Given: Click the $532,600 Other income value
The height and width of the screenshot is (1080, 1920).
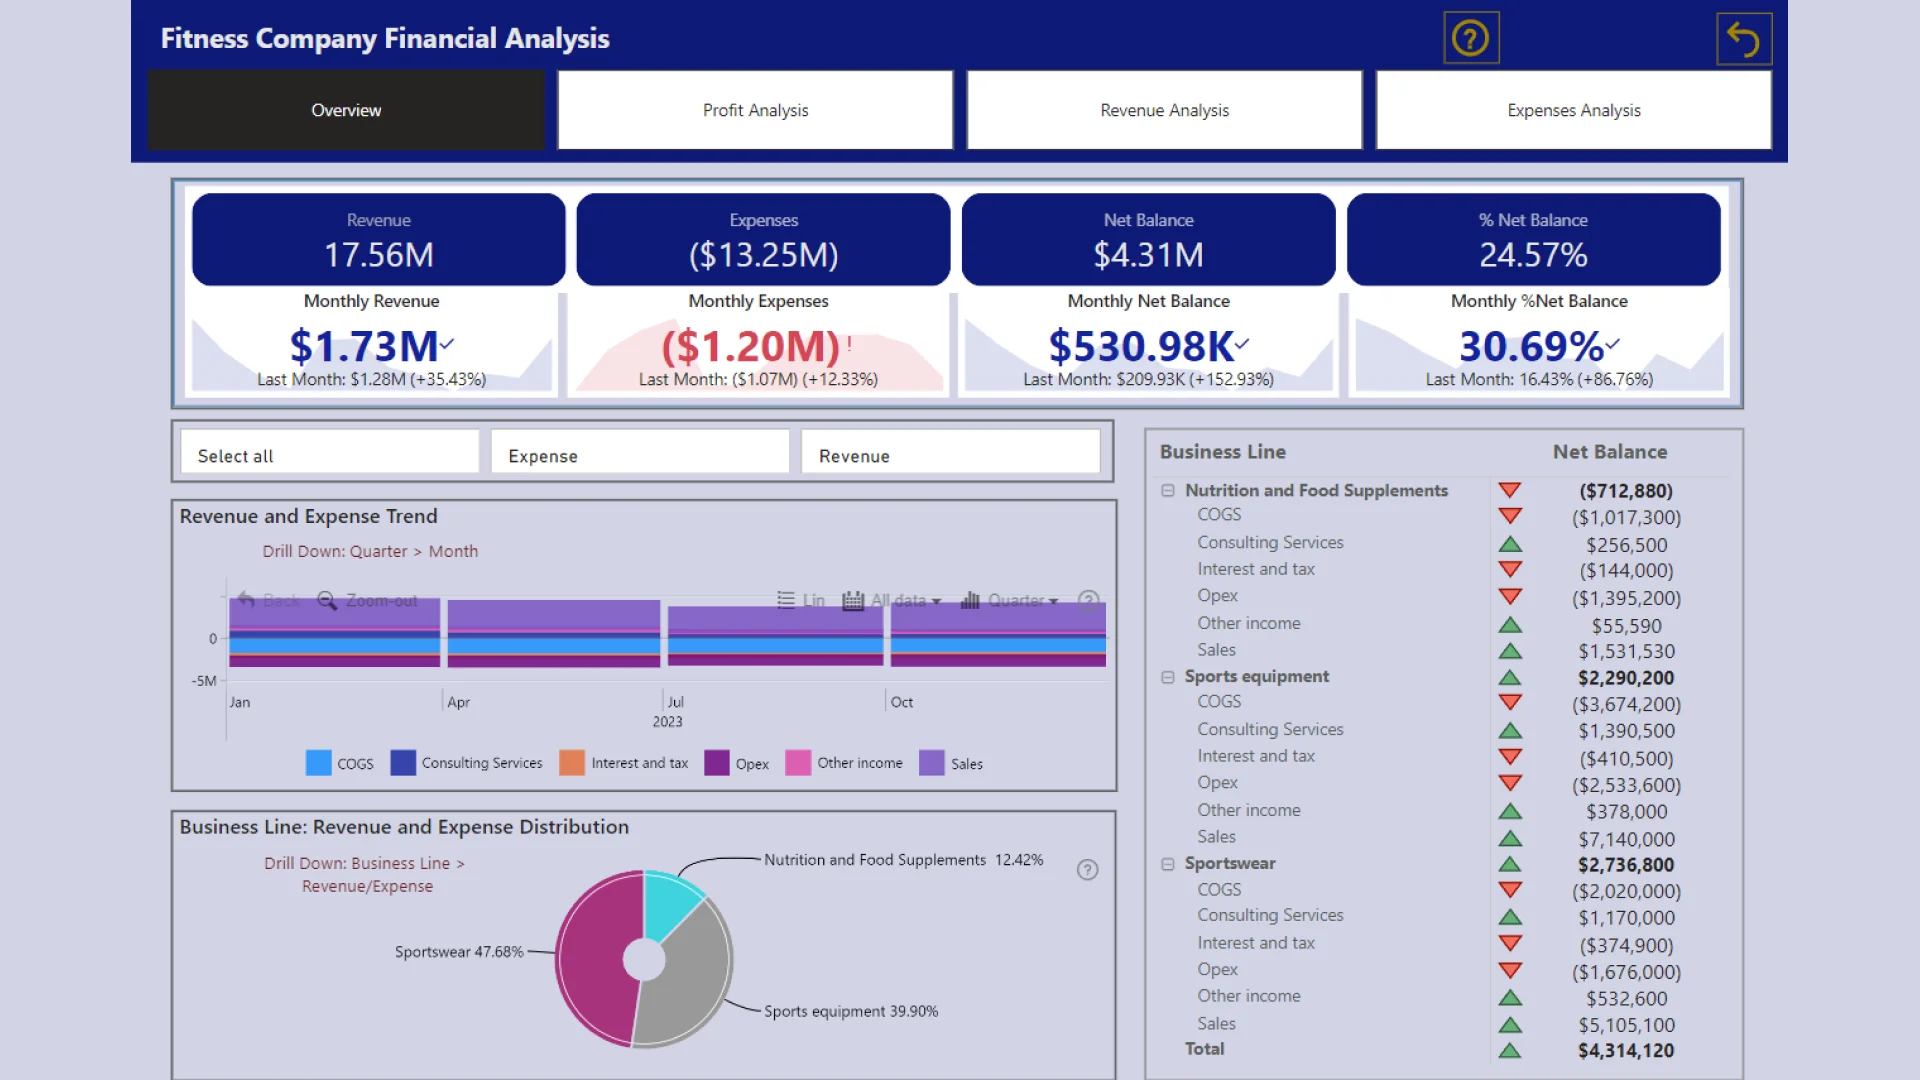Looking at the screenshot, I should (1626, 998).
